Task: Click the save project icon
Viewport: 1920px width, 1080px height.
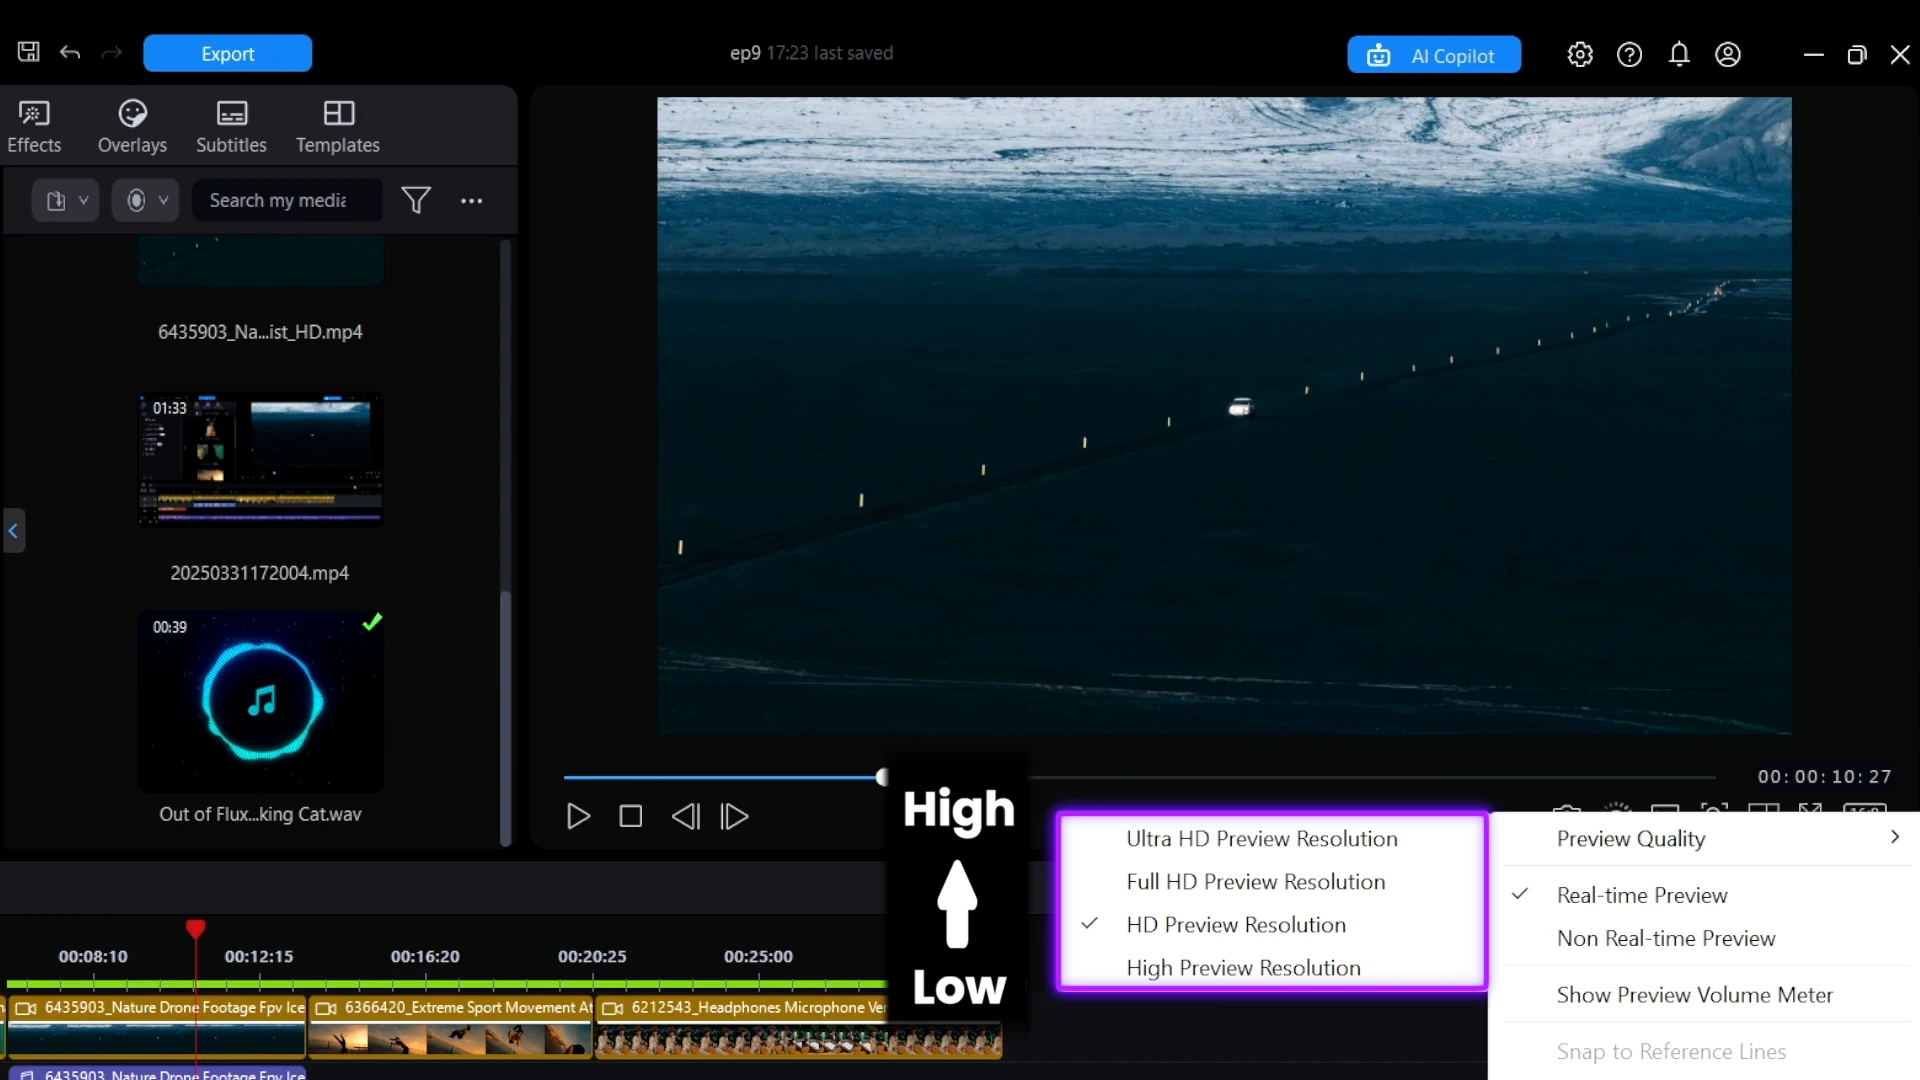Action: click(29, 53)
